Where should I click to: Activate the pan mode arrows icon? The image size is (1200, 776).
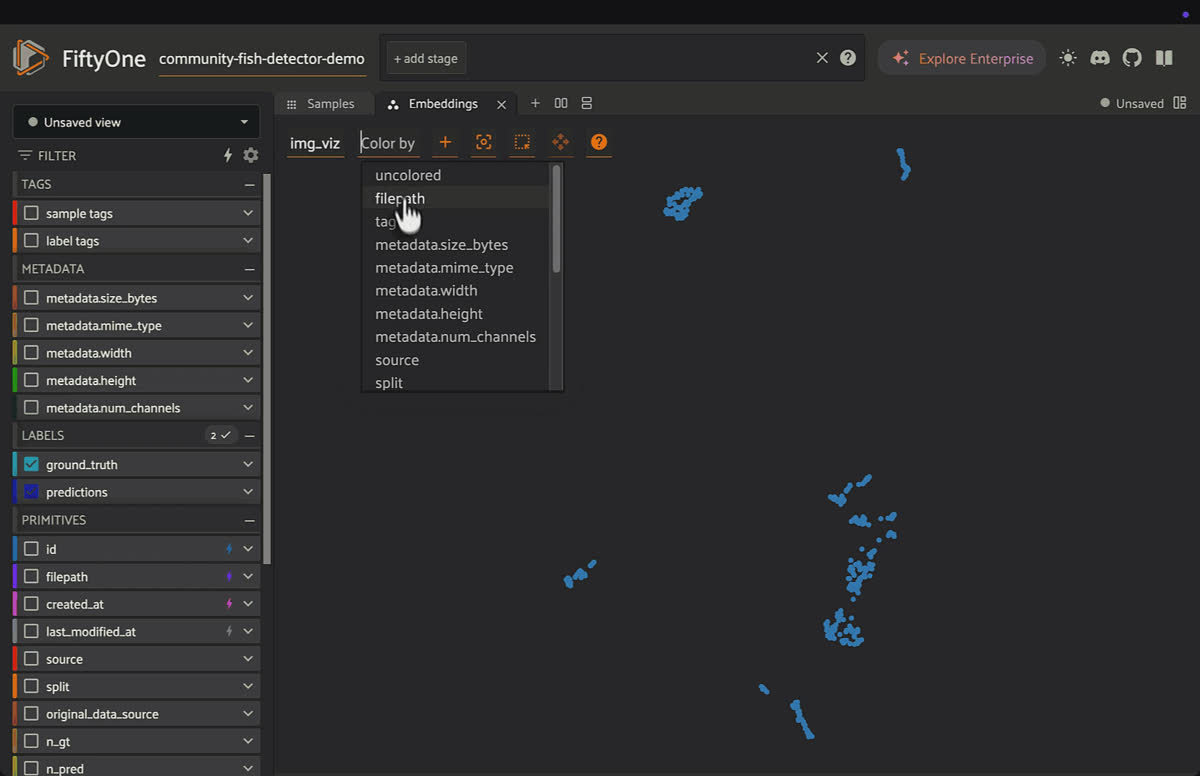560,142
